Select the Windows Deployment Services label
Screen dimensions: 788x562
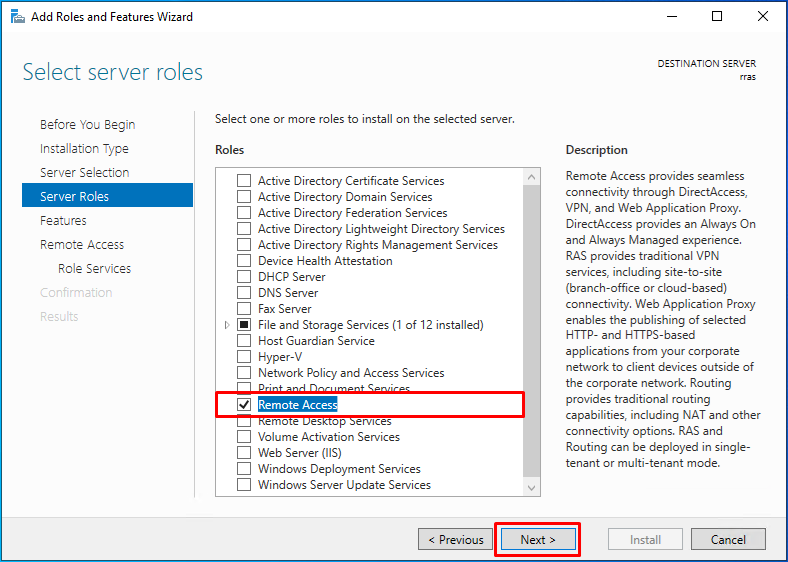(x=339, y=469)
